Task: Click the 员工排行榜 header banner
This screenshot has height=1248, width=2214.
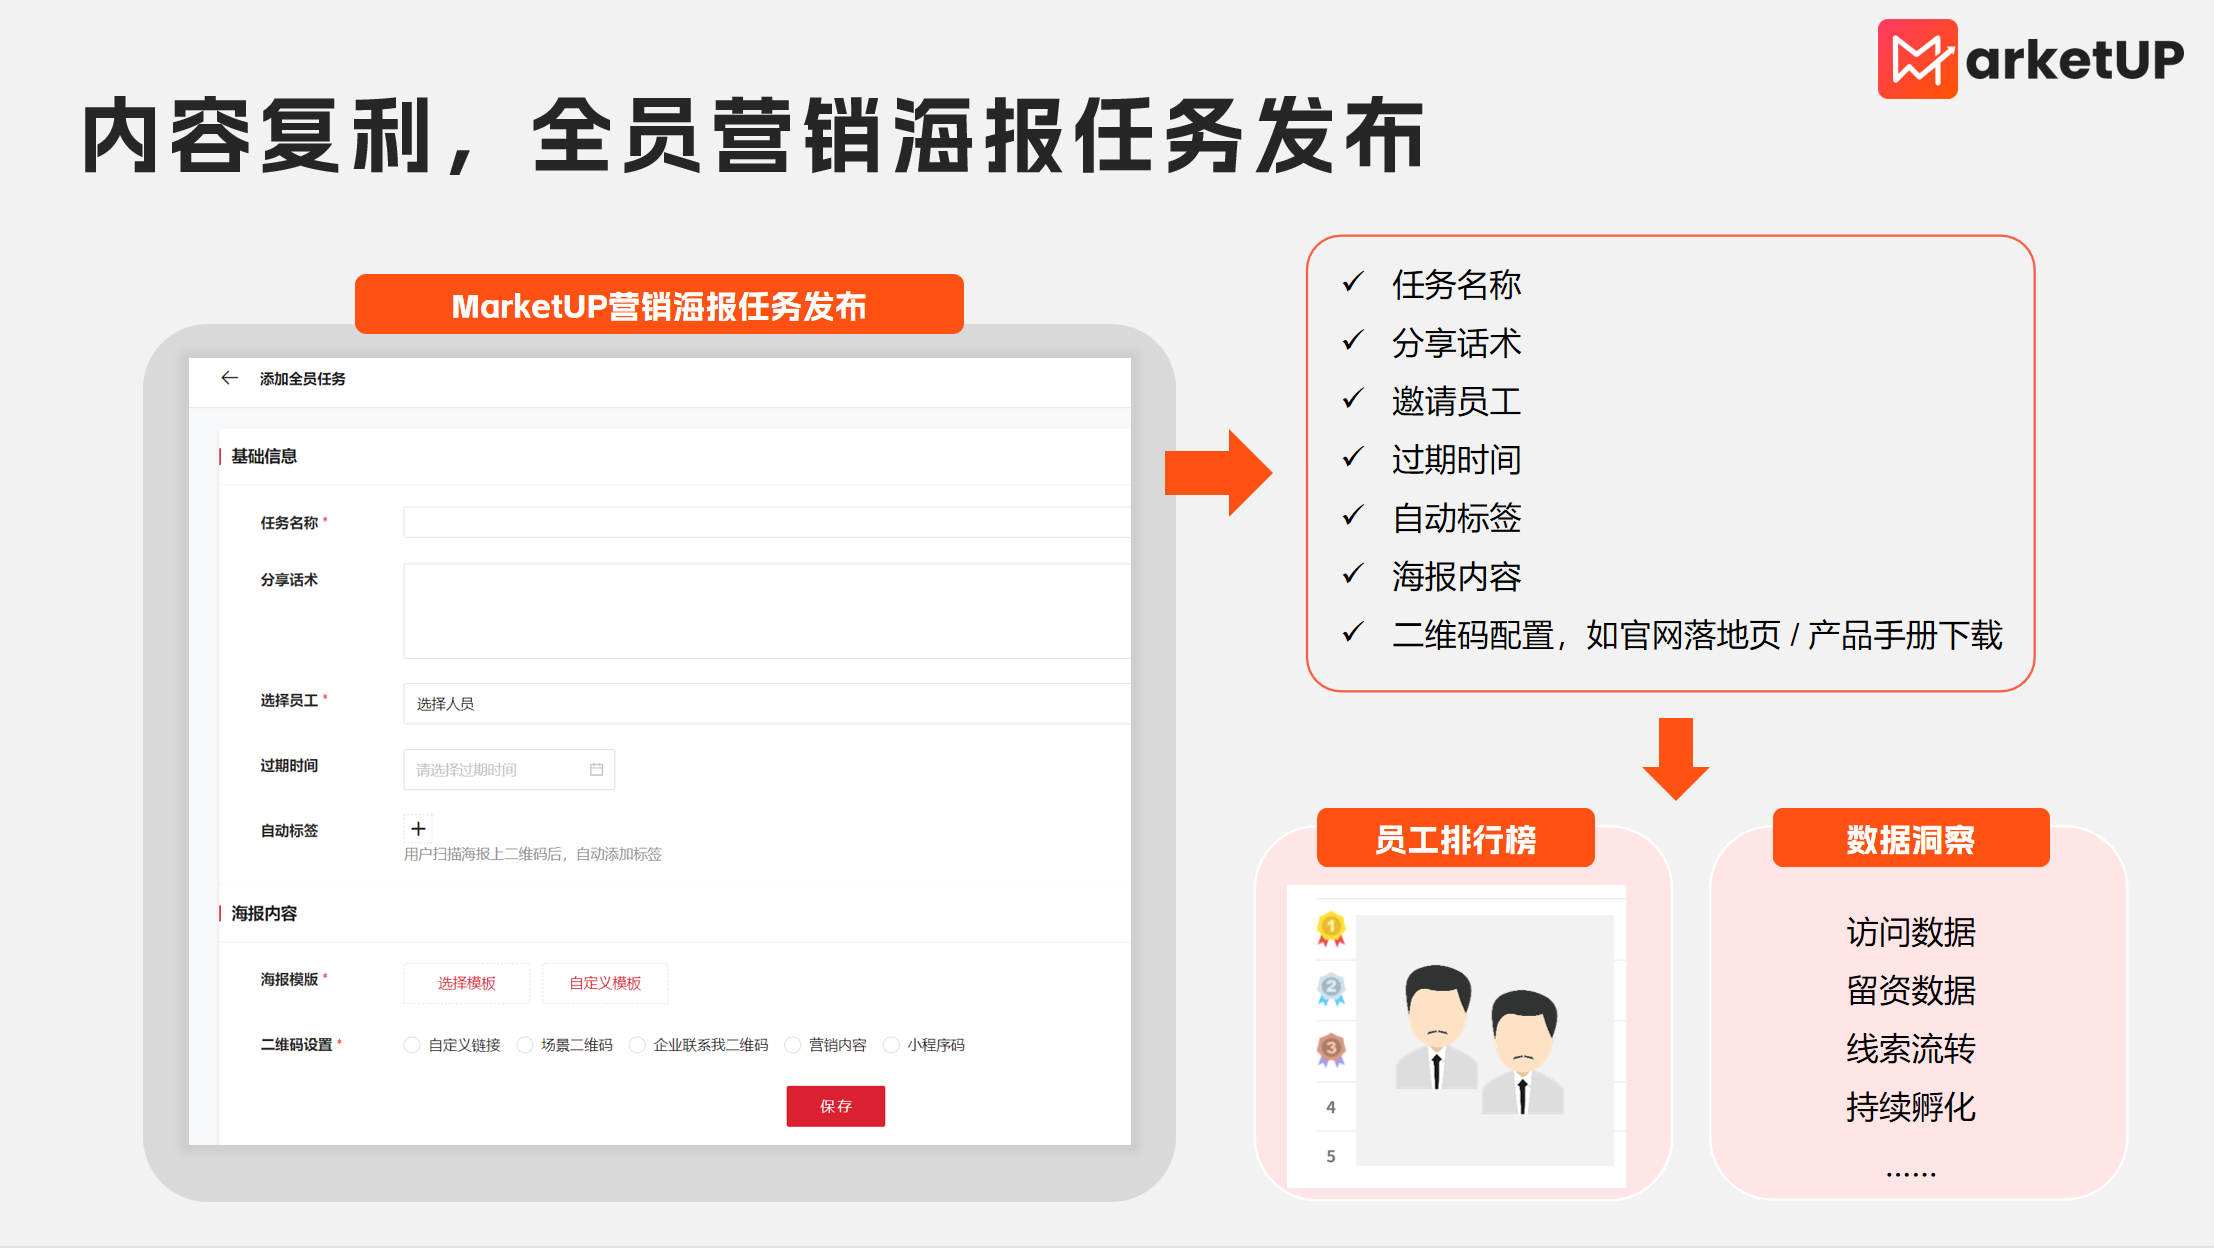Action: pyautogui.click(x=1455, y=838)
